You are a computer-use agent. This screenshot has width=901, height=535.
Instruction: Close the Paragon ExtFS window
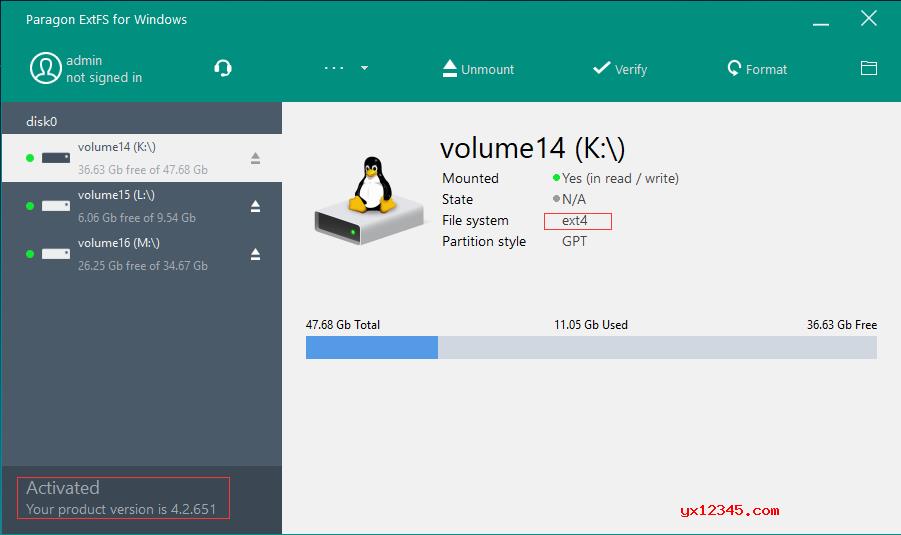click(869, 18)
